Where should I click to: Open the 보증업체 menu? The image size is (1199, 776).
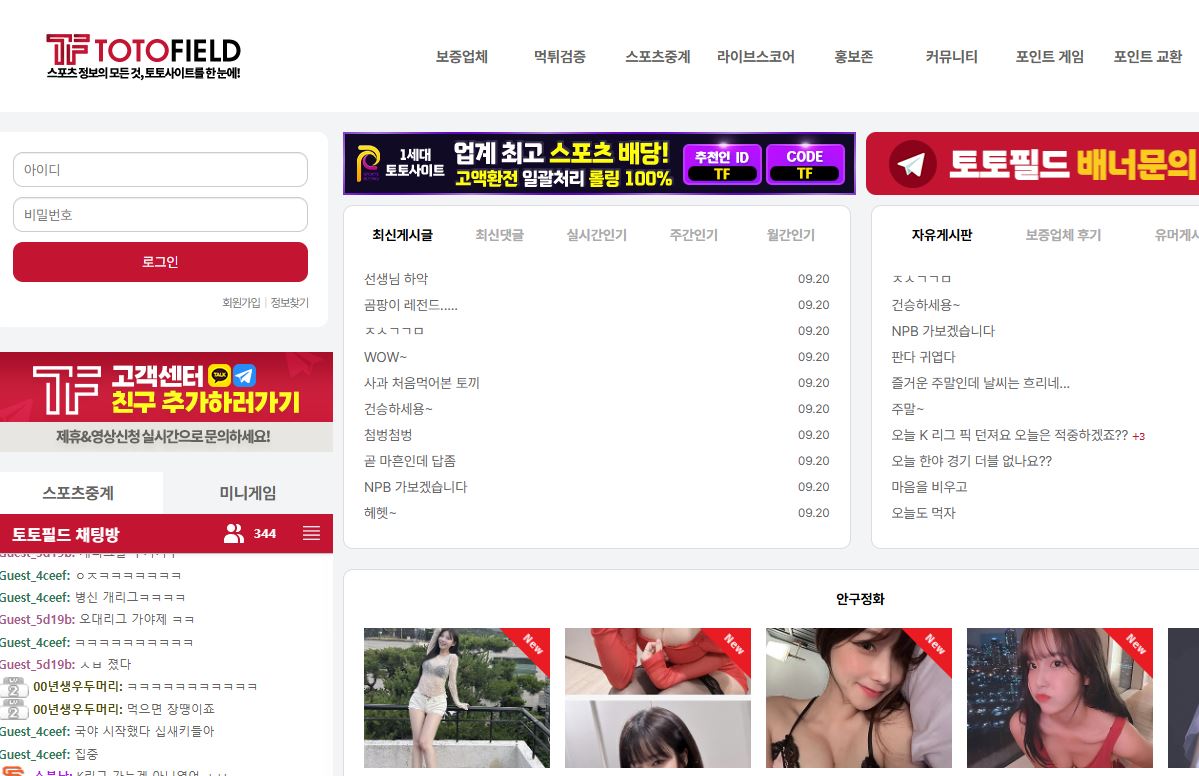click(461, 57)
